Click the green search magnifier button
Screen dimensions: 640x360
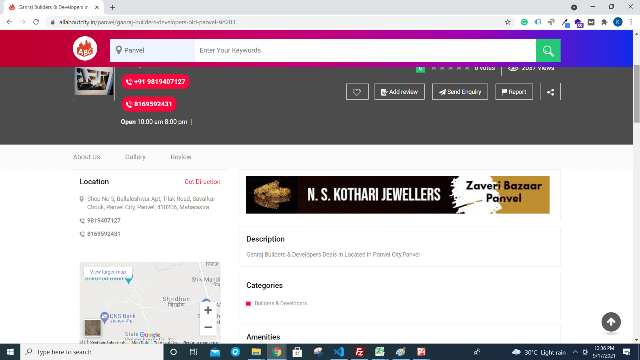click(x=548, y=51)
